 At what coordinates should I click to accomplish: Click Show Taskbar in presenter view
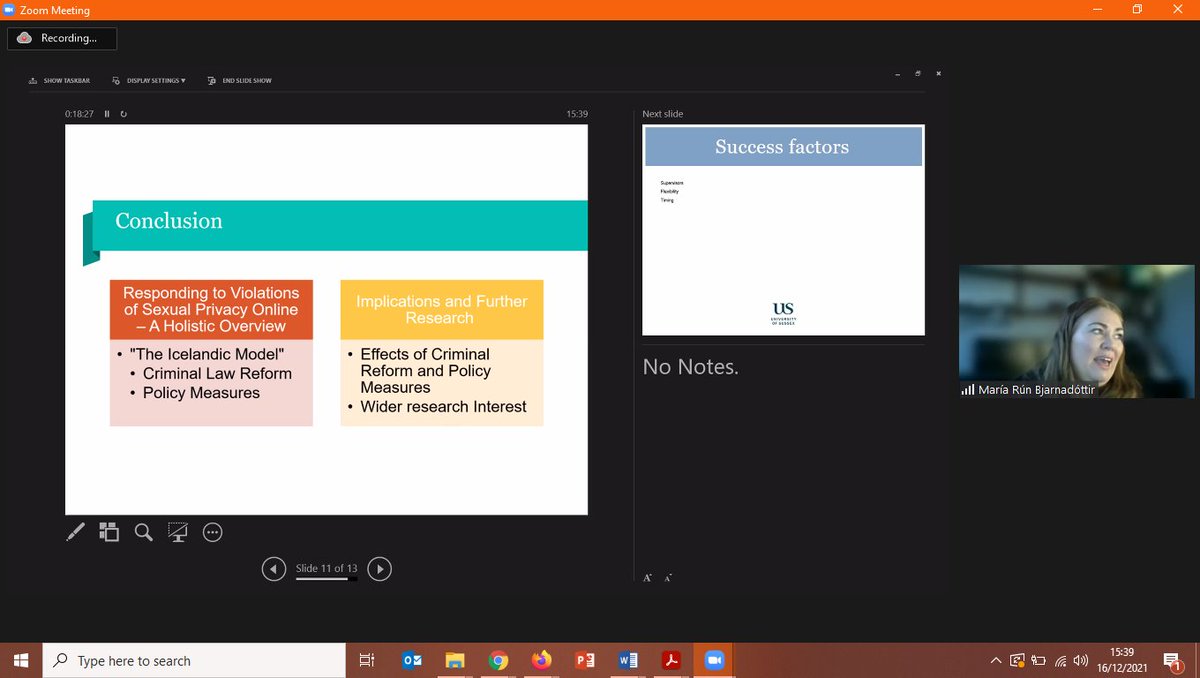point(60,80)
